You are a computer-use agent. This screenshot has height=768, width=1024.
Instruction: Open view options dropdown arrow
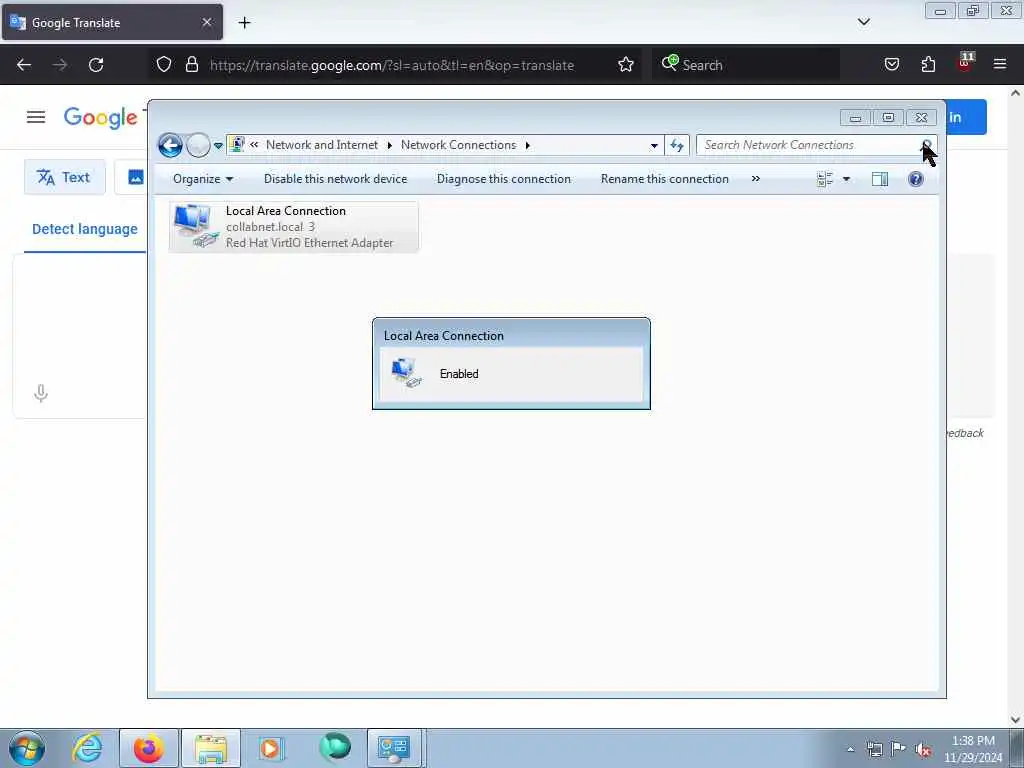tap(846, 179)
